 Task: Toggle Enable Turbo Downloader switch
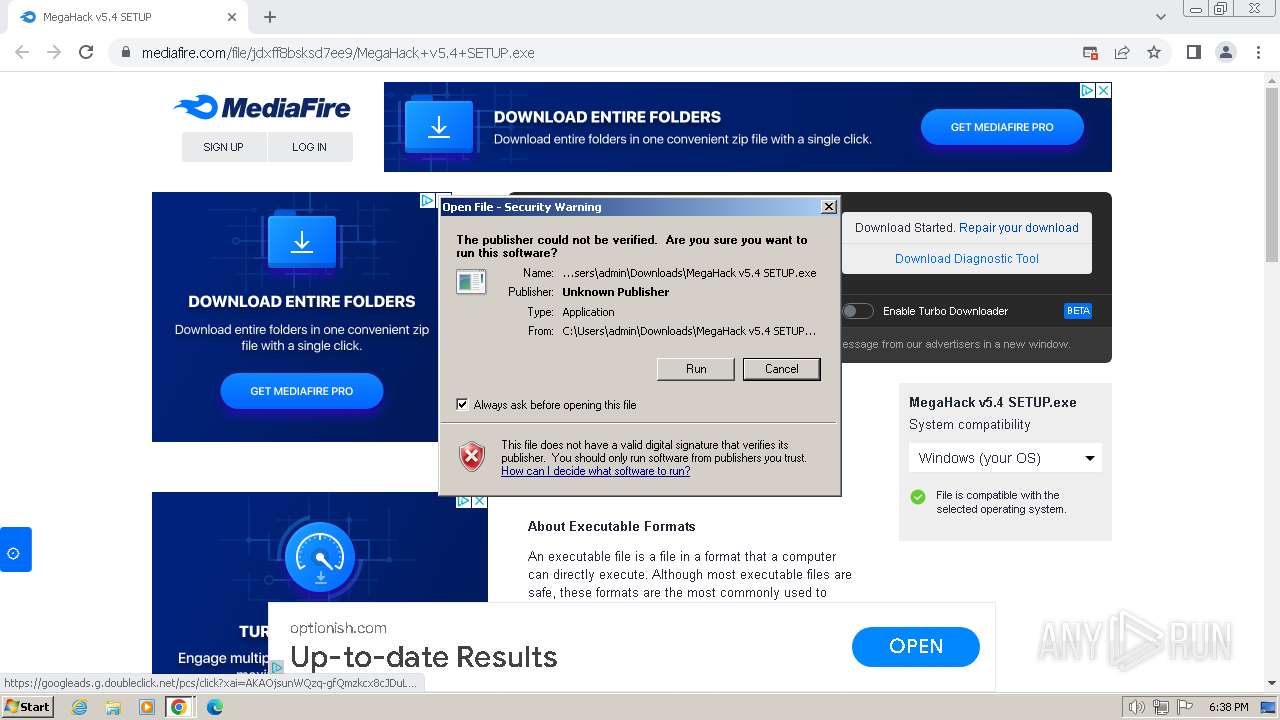(x=857, y=311)
